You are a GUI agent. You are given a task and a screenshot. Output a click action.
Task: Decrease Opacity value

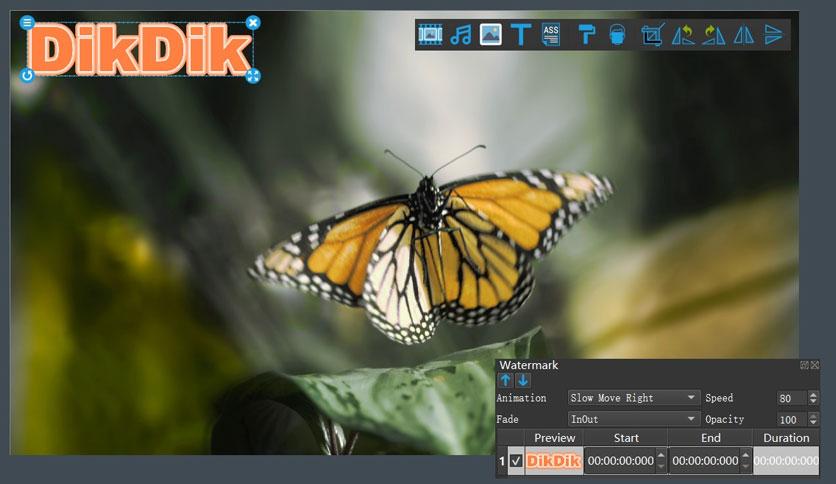click(x=813, y=423)
